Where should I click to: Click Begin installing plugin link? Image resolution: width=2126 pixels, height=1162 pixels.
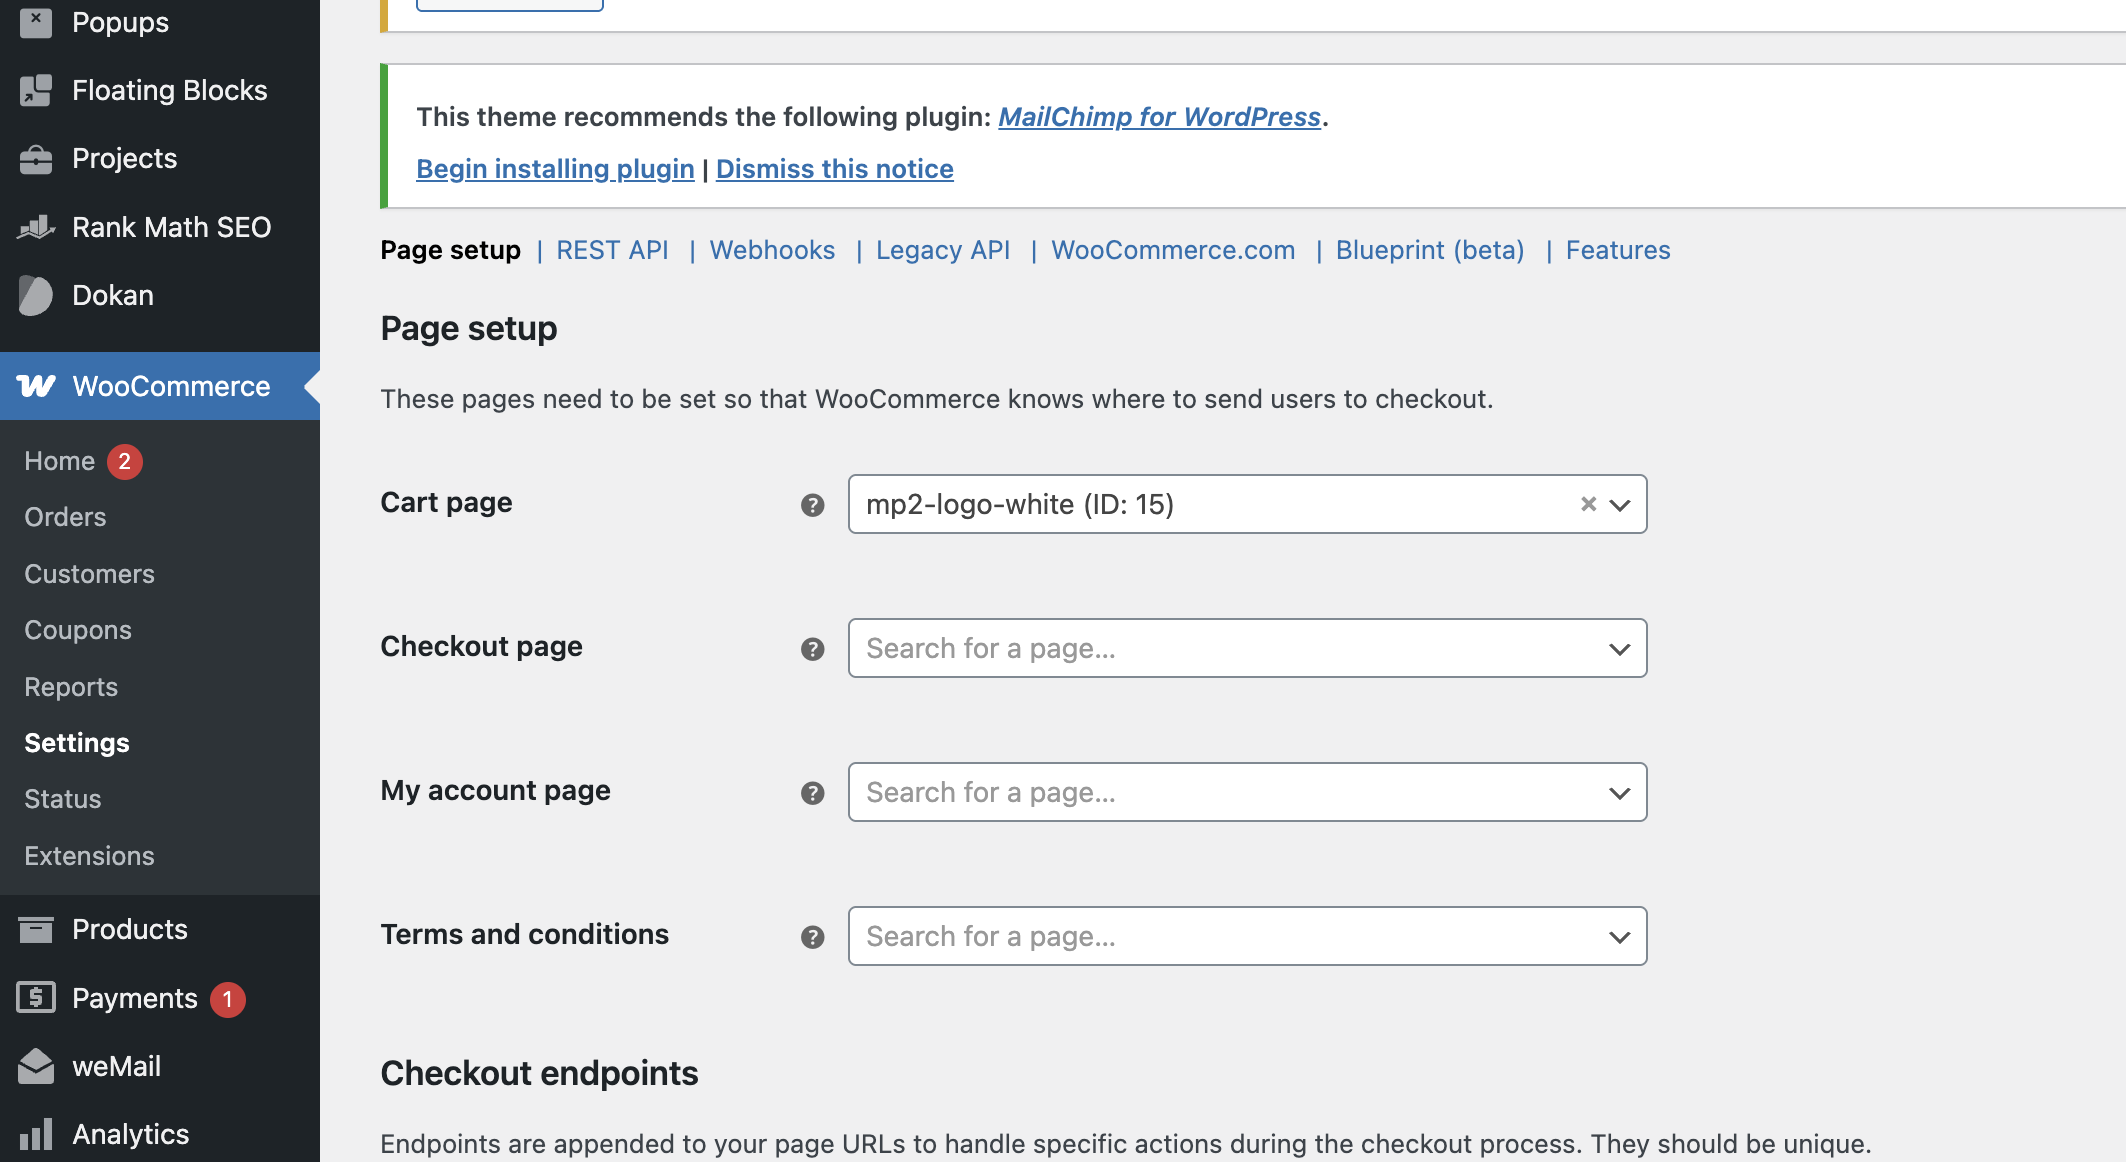click(555, 169)
